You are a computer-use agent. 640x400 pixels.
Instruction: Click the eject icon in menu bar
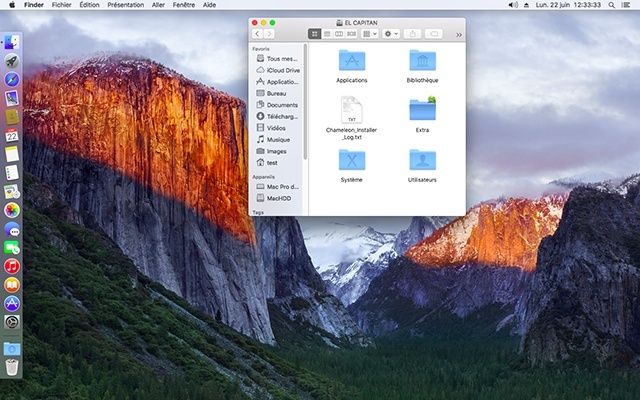point(527,5)
